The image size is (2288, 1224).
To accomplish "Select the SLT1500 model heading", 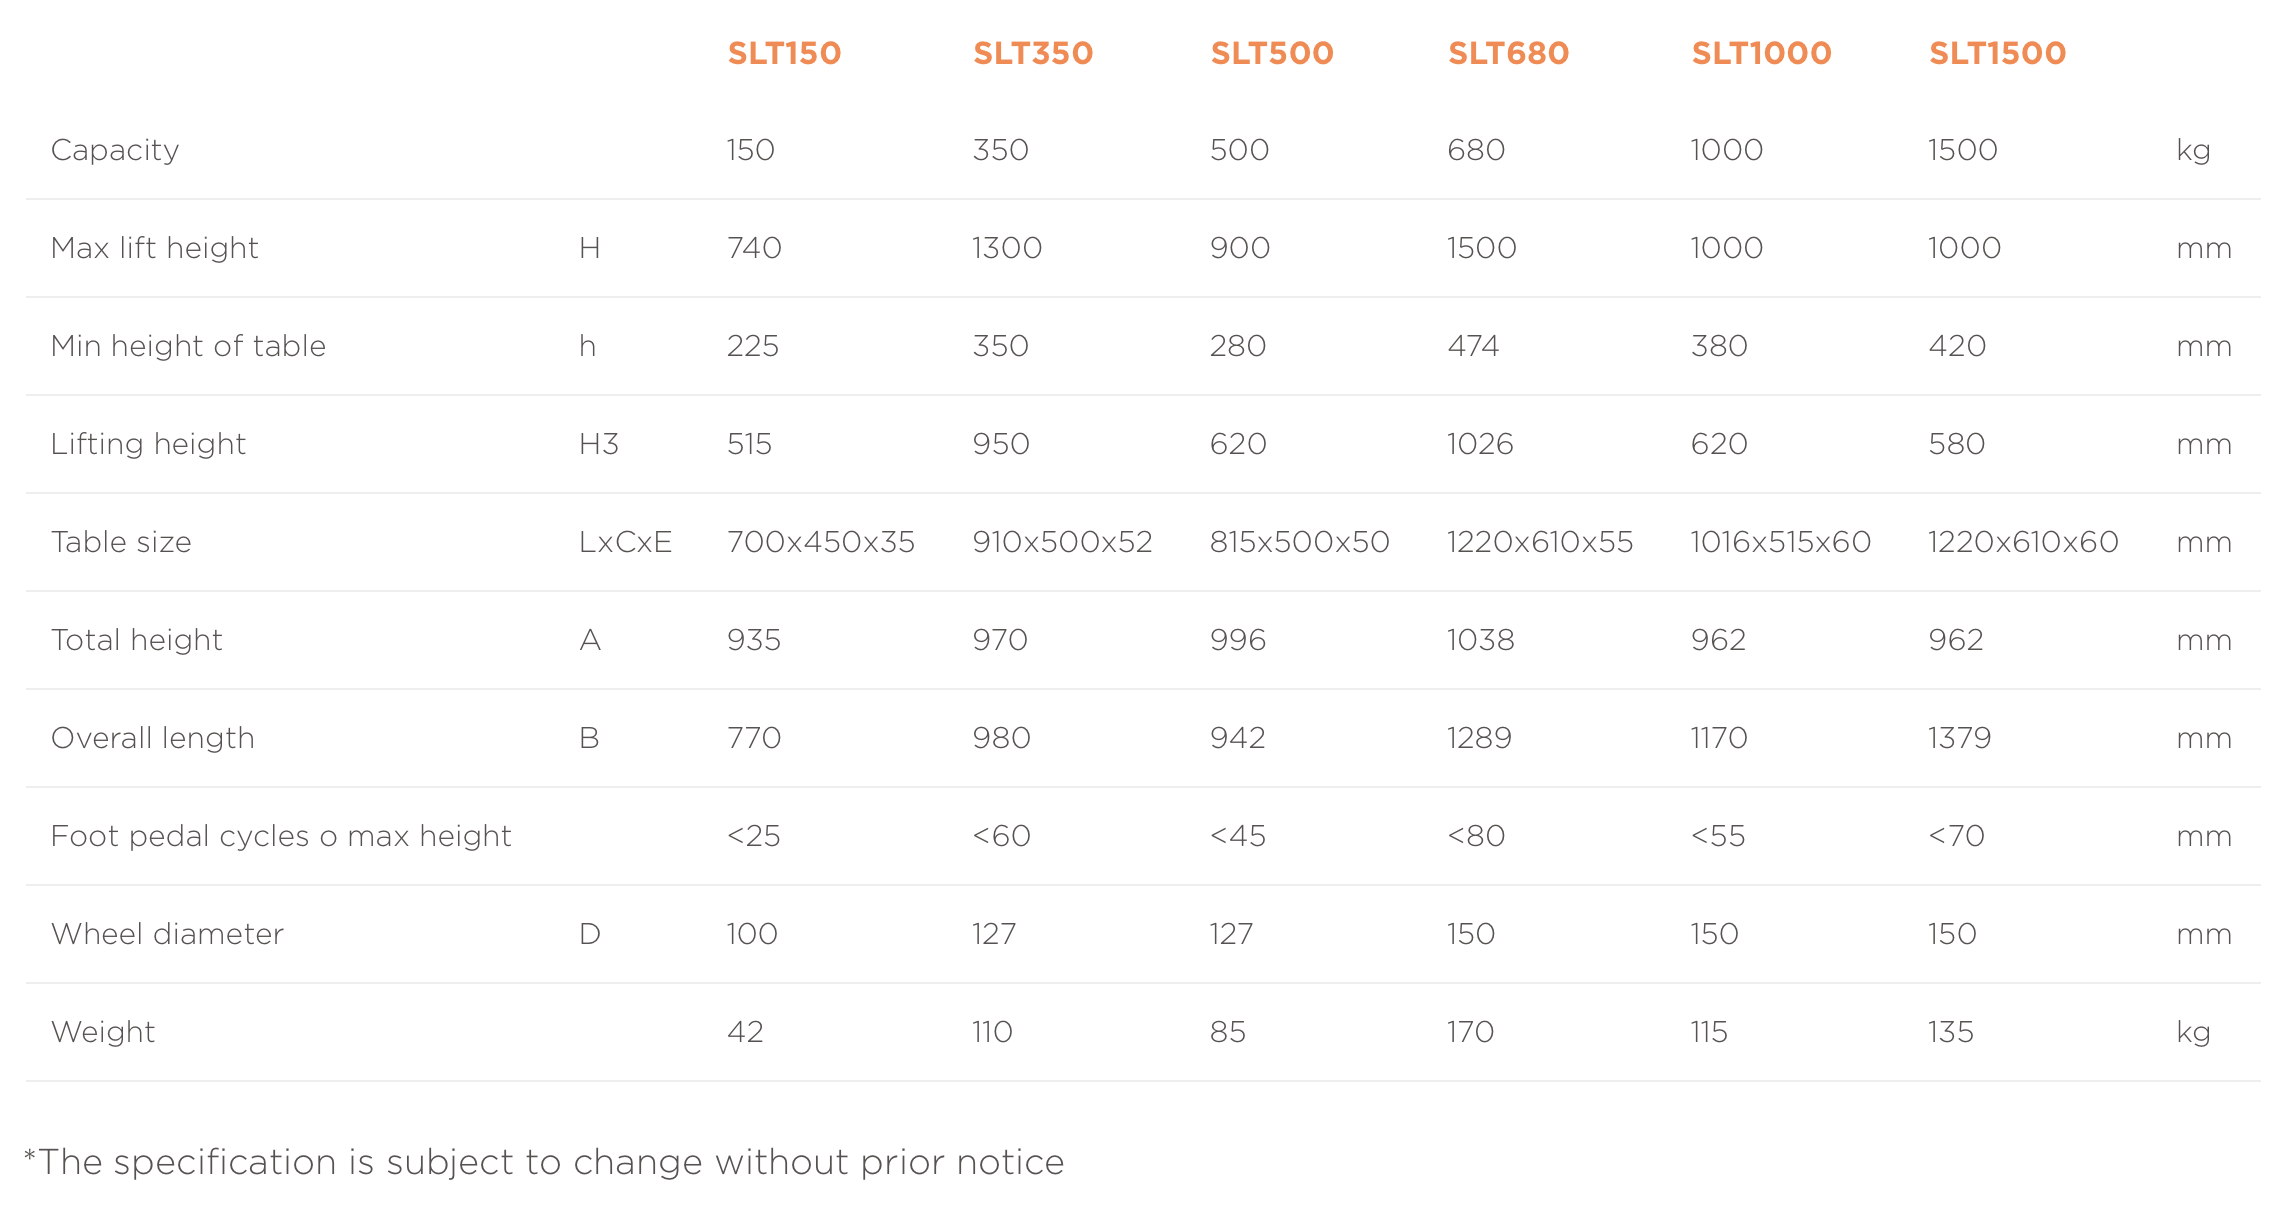I will click(x=1997, y=53).
